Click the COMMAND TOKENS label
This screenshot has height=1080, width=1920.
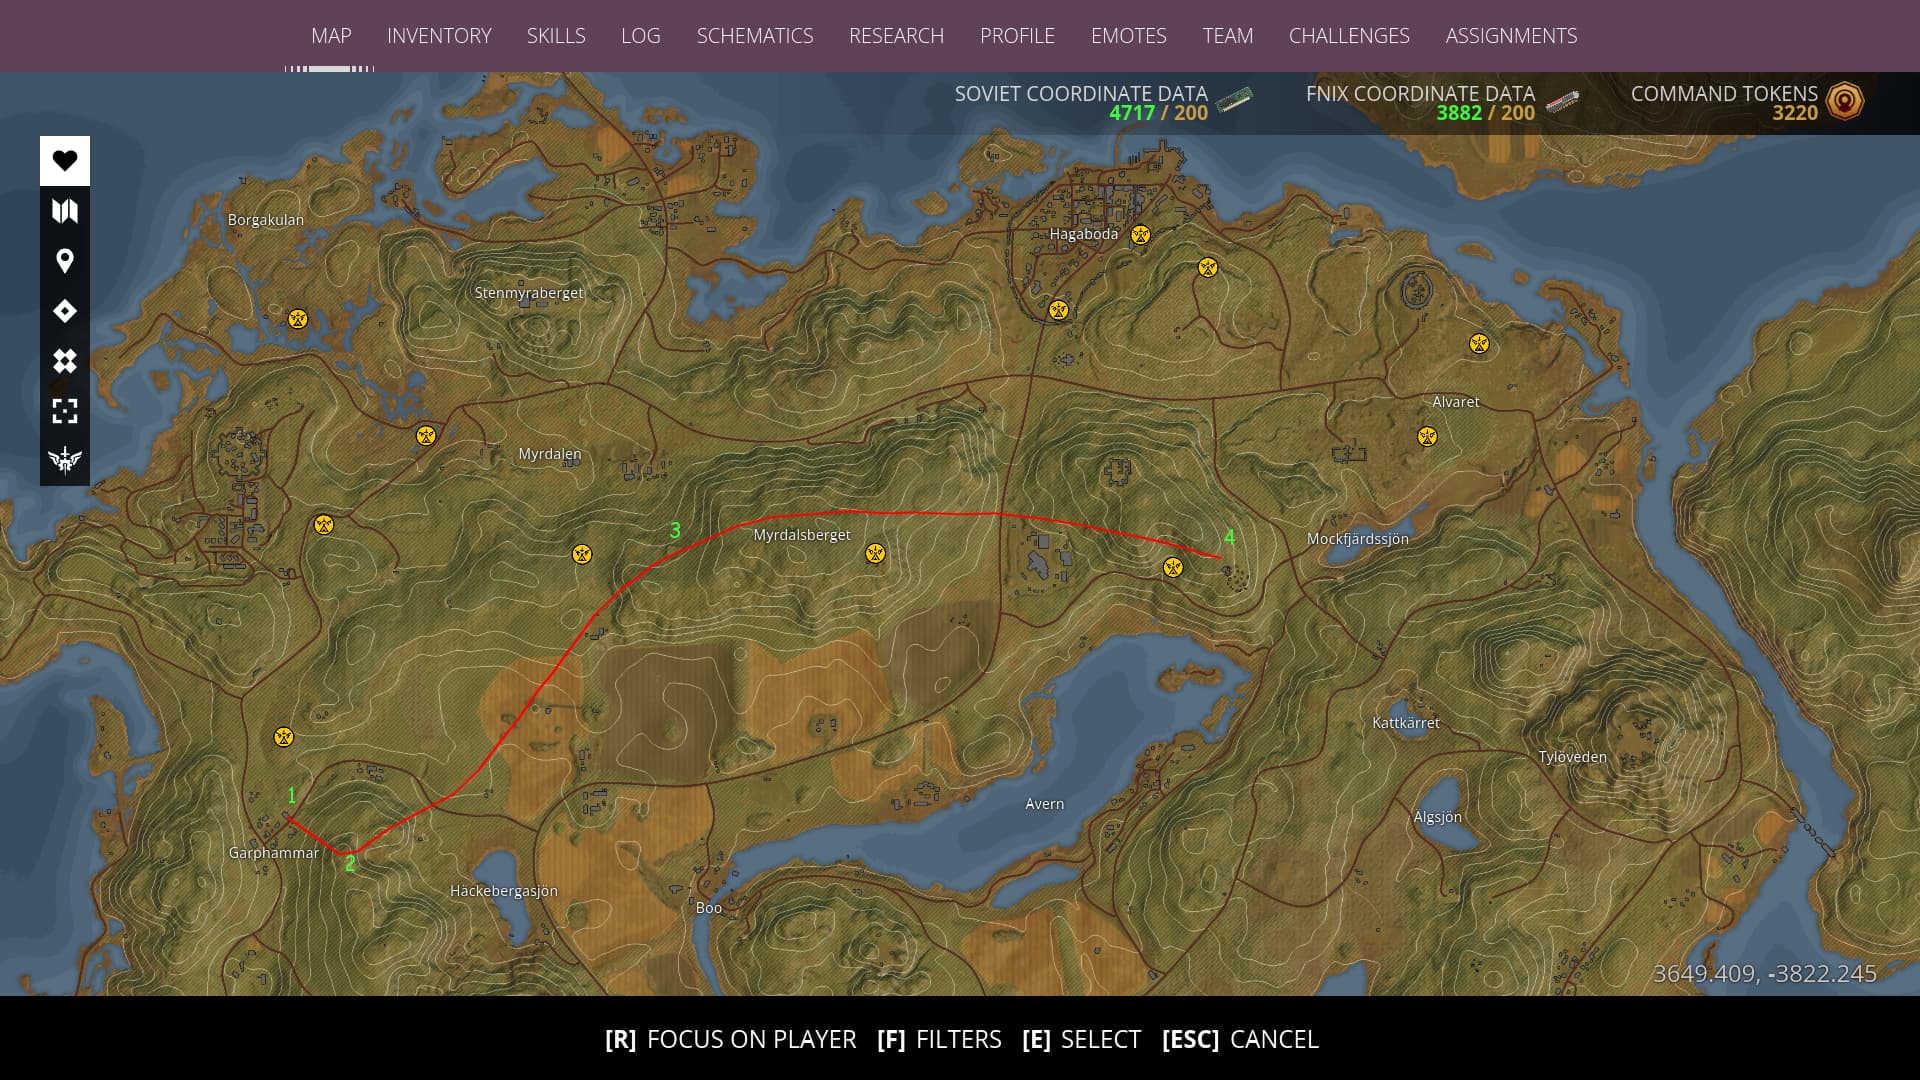[x=1724, y=93]
